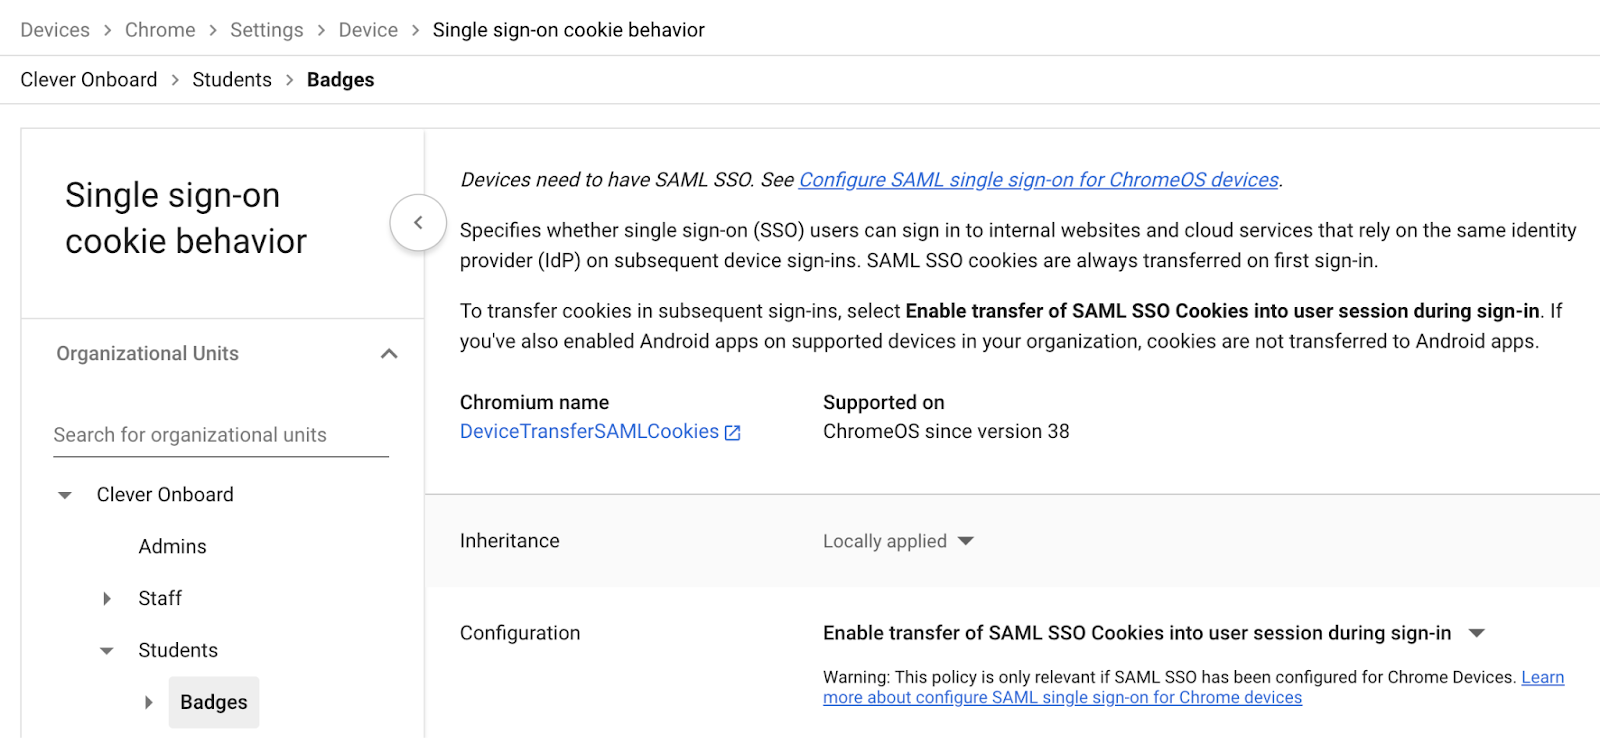Click the search for organizational units field
Screen dimensions: 1600x738
(220, 434)
